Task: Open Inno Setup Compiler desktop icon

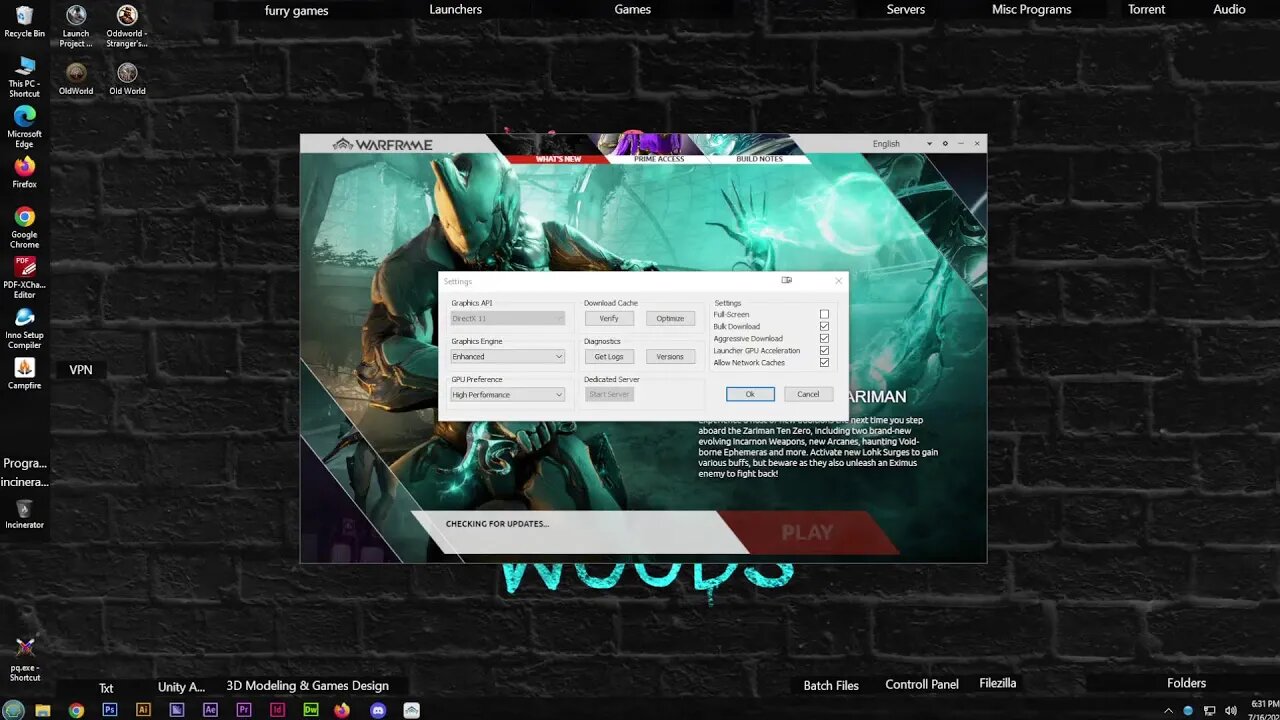Action: point(25,328)
